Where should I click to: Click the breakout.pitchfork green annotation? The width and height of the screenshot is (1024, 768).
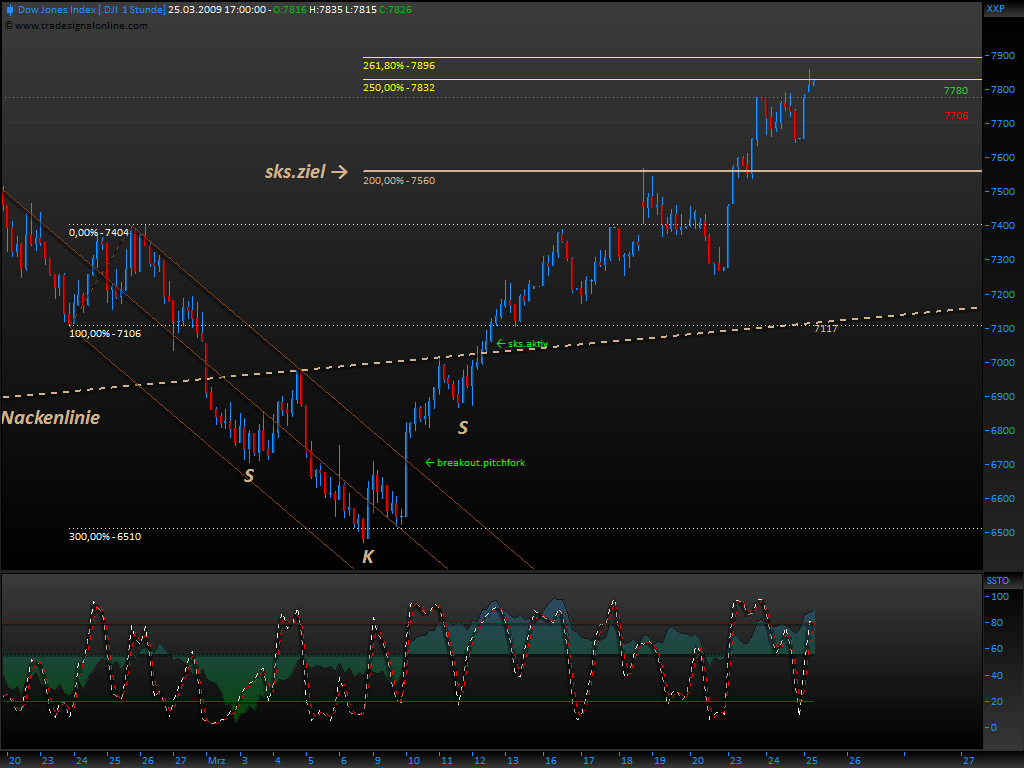click(475, 462)
